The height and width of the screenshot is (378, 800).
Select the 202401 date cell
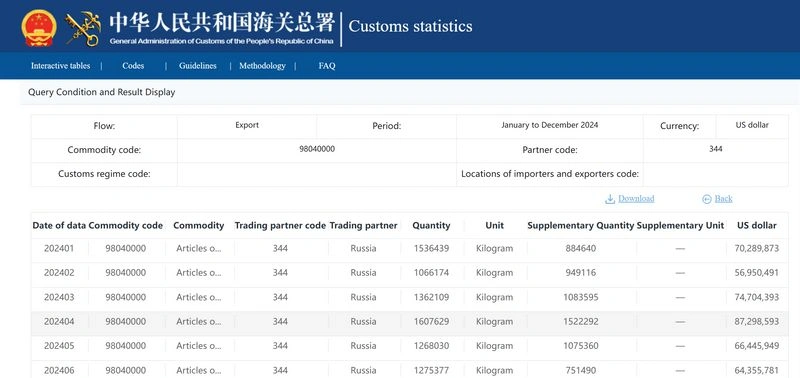59,248
